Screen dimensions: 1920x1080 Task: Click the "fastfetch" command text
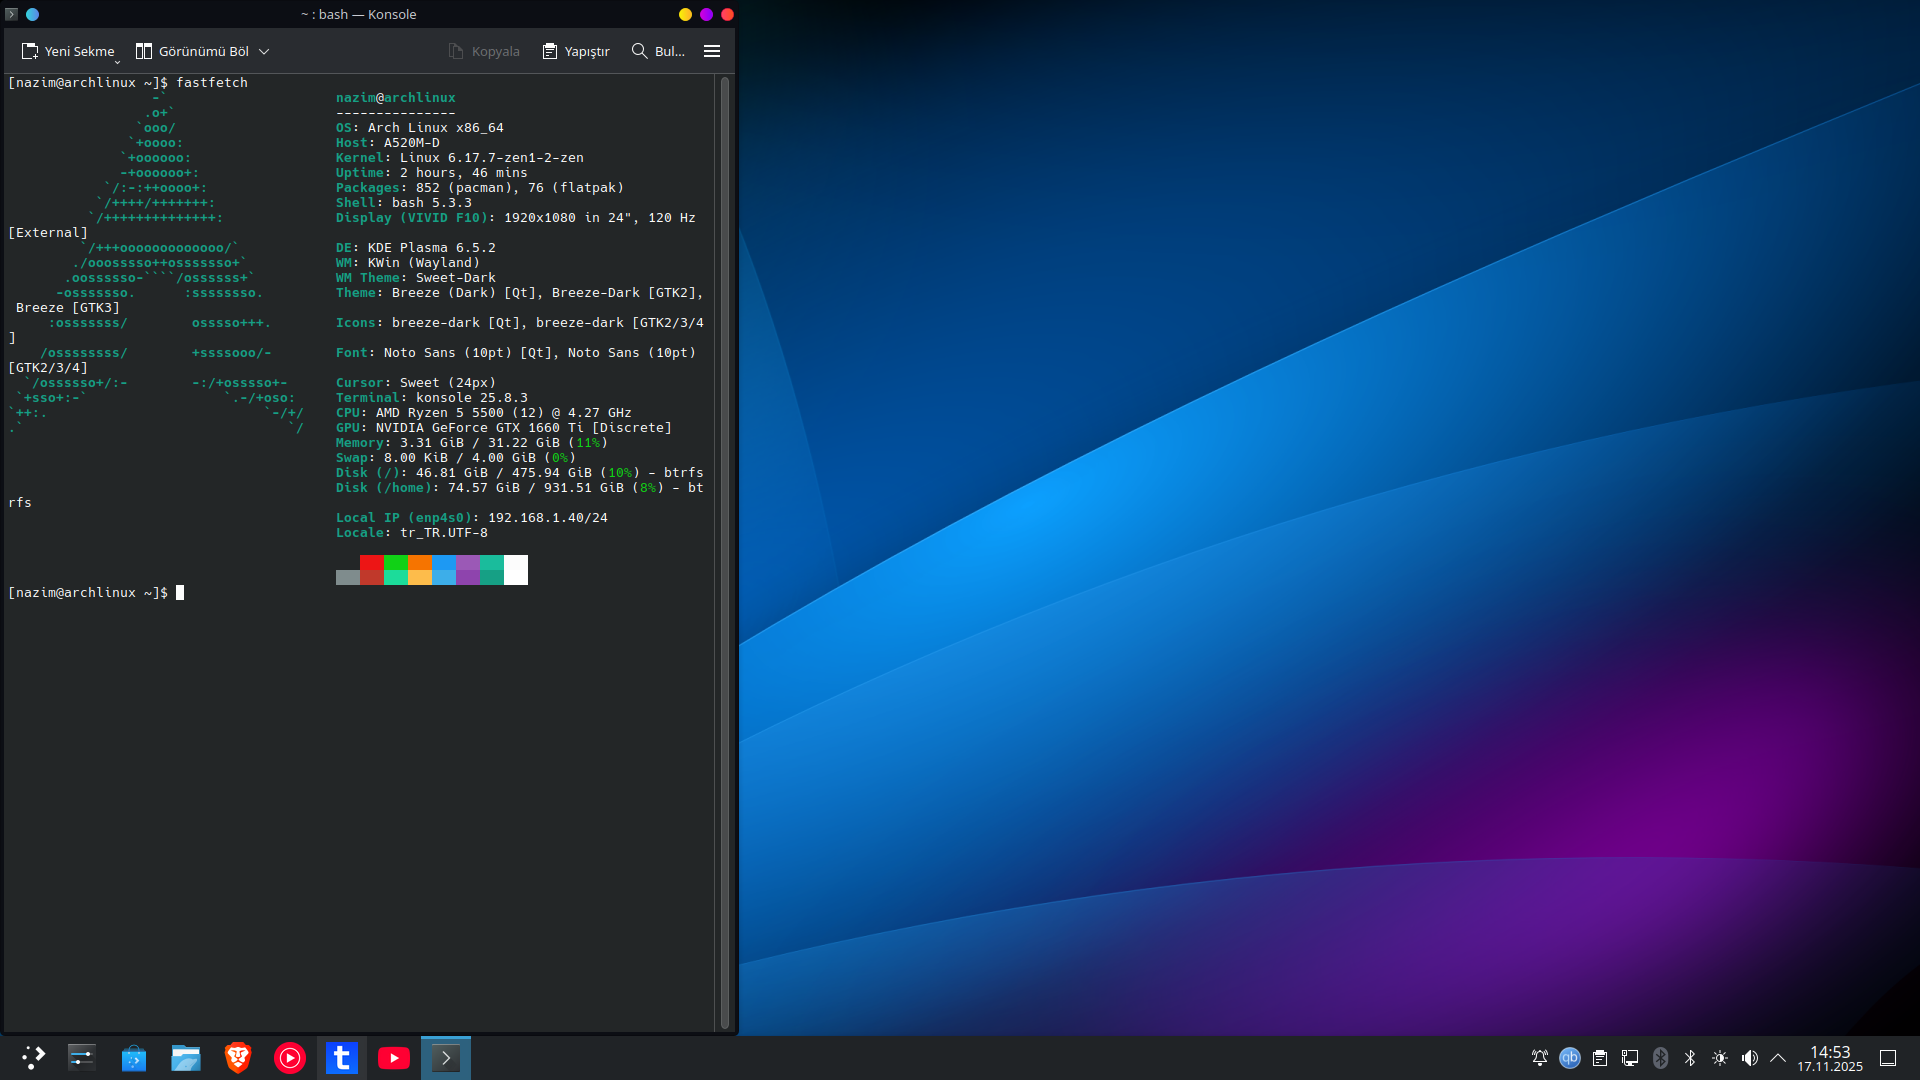tap(212, 83)
